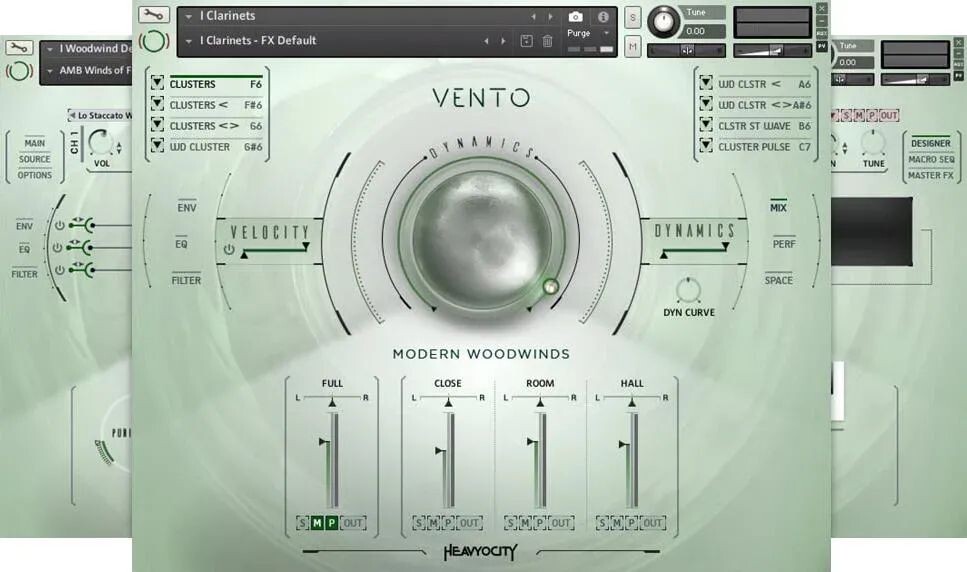The width and height of the screenshot is (967, 572).
Task: Click the wrench icon for I Clarinets
Action: (x=154, y=15)
